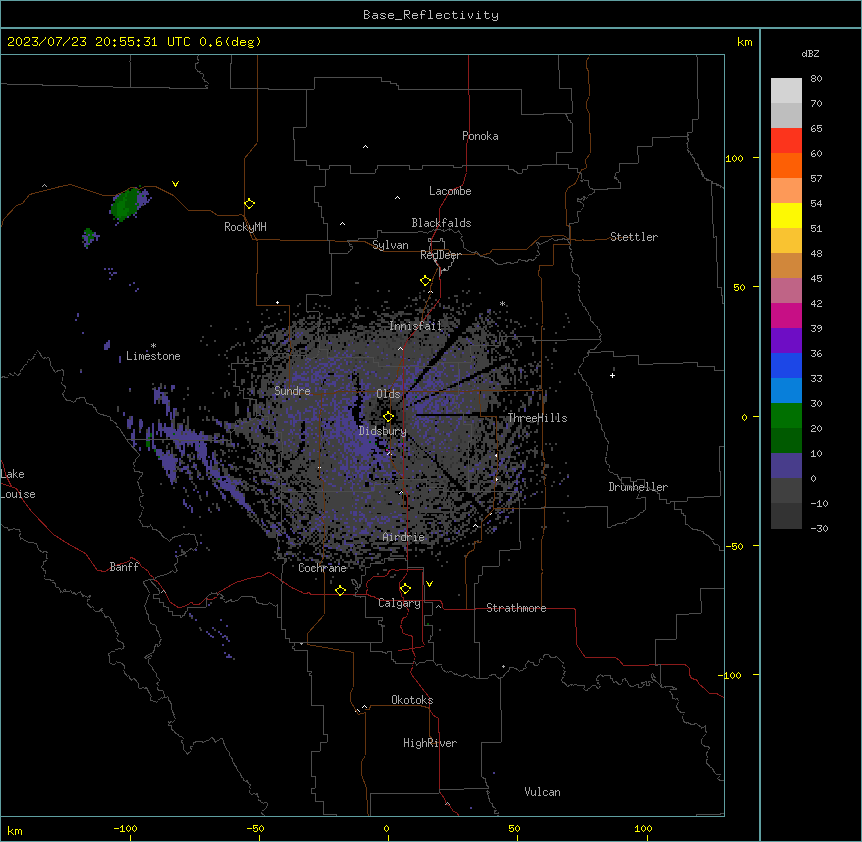
Task: Click the yellow diamond marker below Cochrane label
Action: [x=340, y=590]
